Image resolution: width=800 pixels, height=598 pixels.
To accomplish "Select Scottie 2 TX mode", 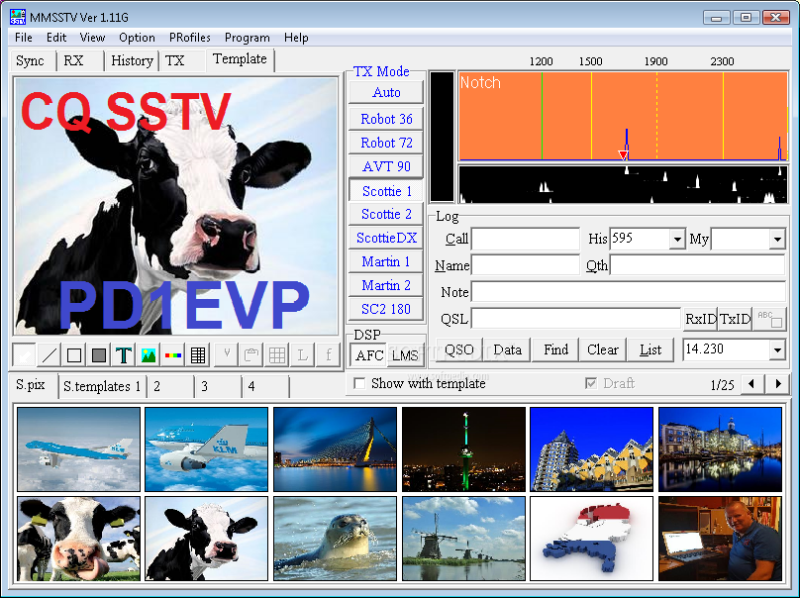I will (386, 214).
